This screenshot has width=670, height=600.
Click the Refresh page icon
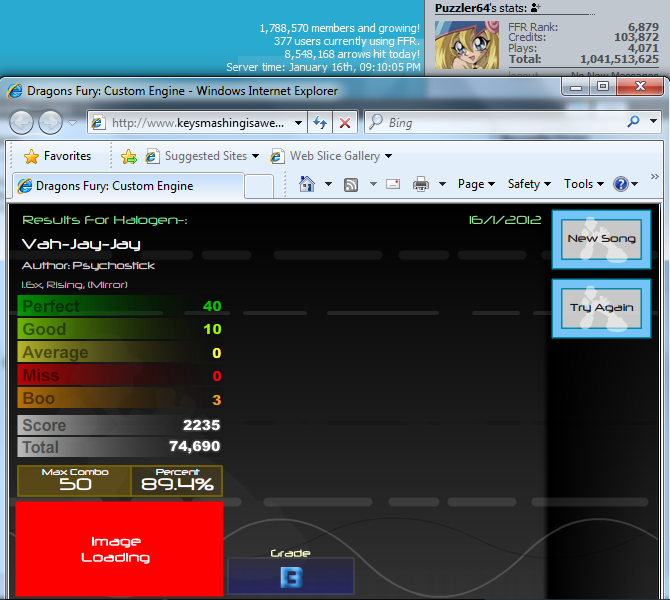[x=321, y=123]
